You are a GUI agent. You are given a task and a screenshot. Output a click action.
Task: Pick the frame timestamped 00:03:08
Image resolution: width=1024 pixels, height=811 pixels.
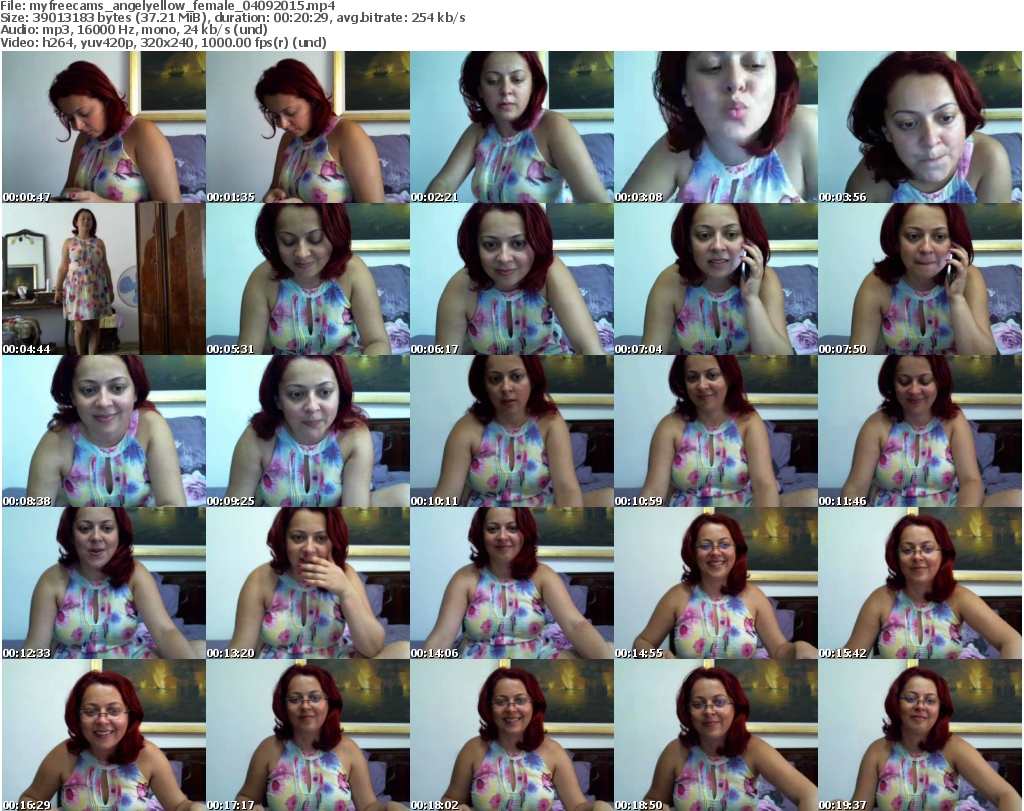click(716, 127)
